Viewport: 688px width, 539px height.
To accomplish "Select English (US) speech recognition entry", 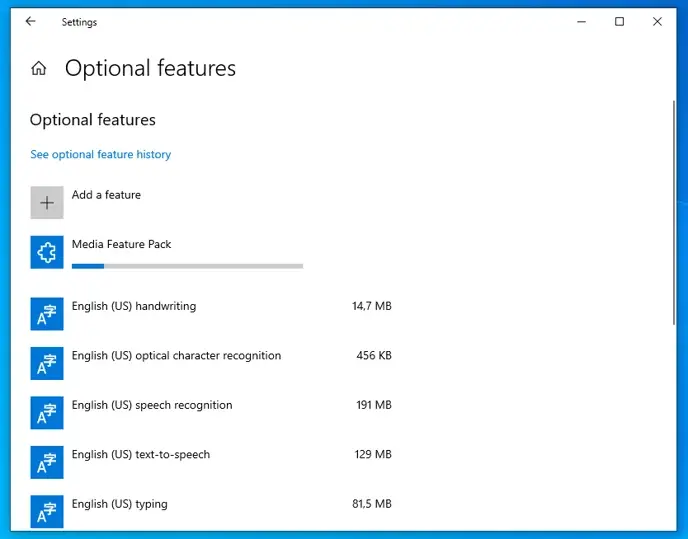I will (152, 405).
